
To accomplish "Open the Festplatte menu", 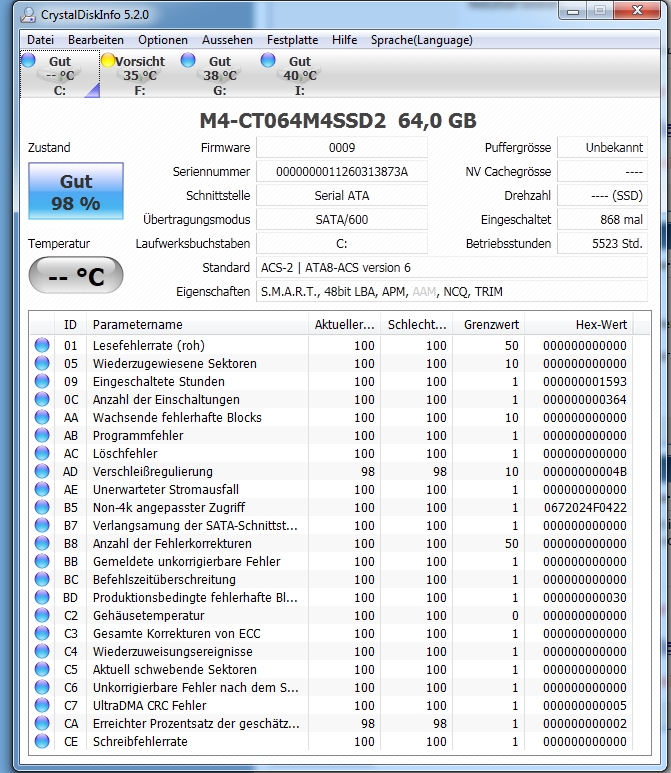I will coord(292,40).
